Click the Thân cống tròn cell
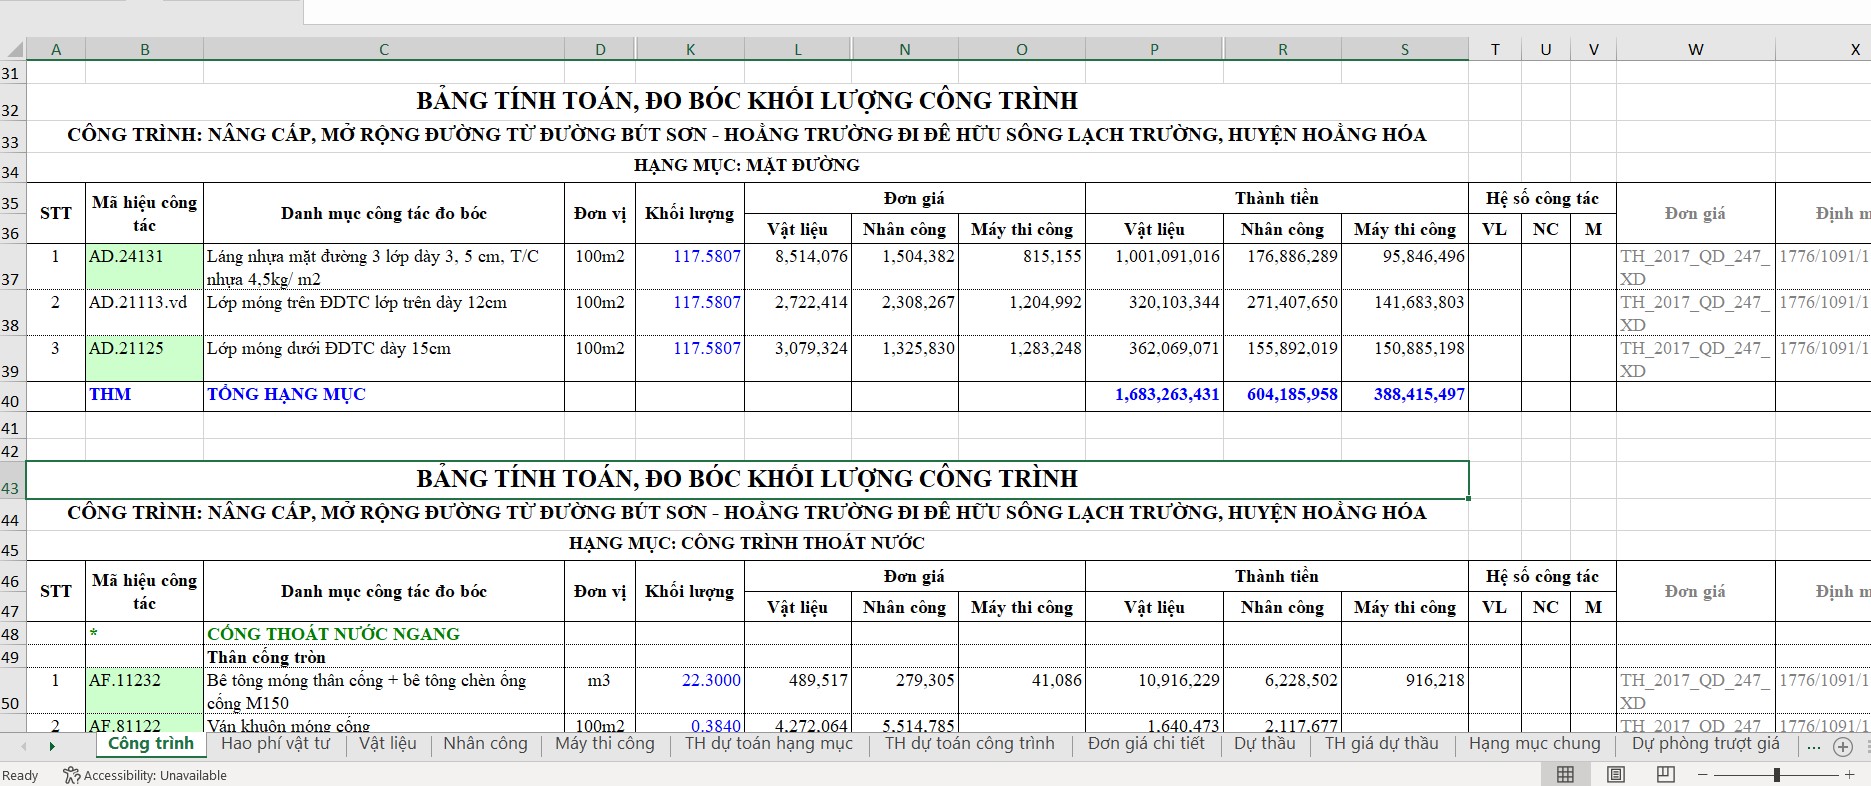This screenshot has width=1871, height=786. click(384, 657)
